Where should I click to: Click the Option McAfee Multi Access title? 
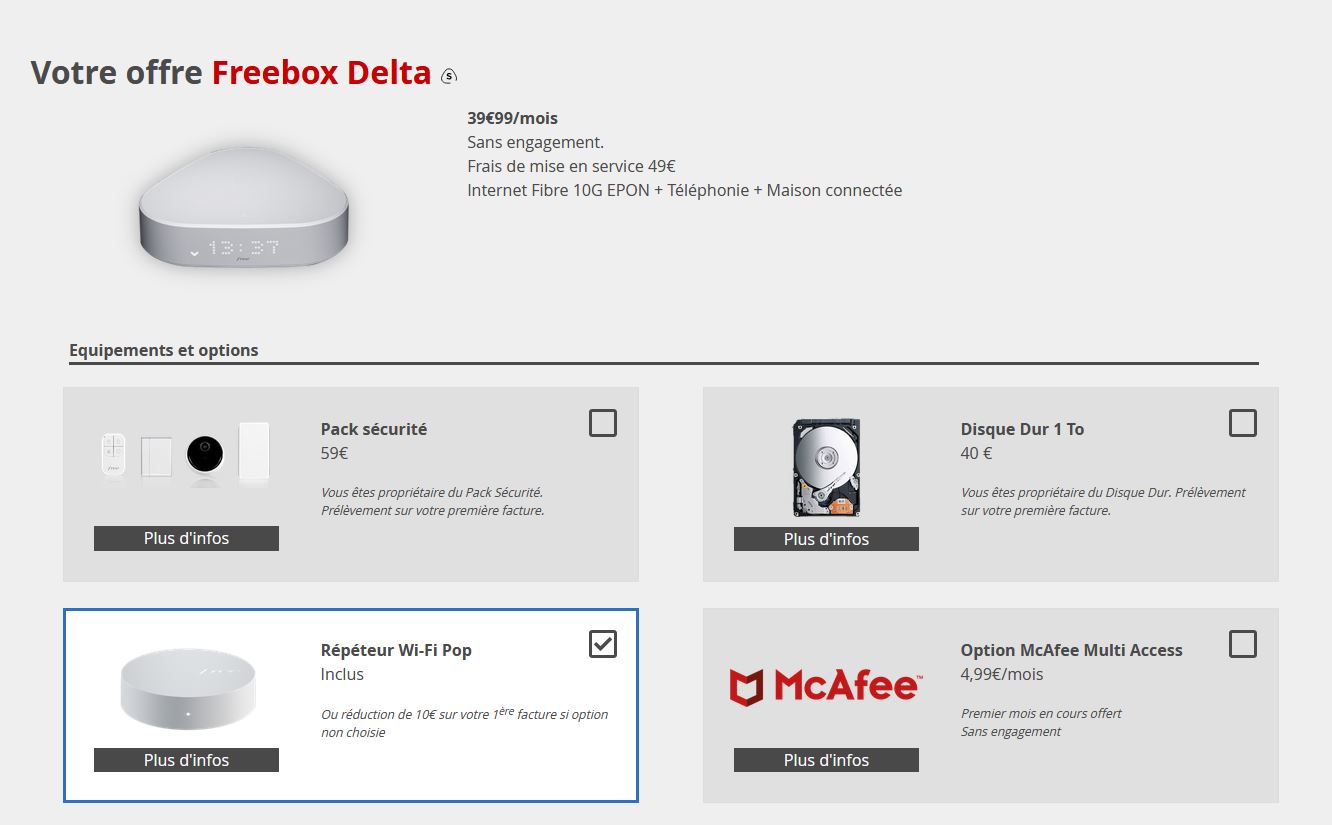[x=1072, y=650]
